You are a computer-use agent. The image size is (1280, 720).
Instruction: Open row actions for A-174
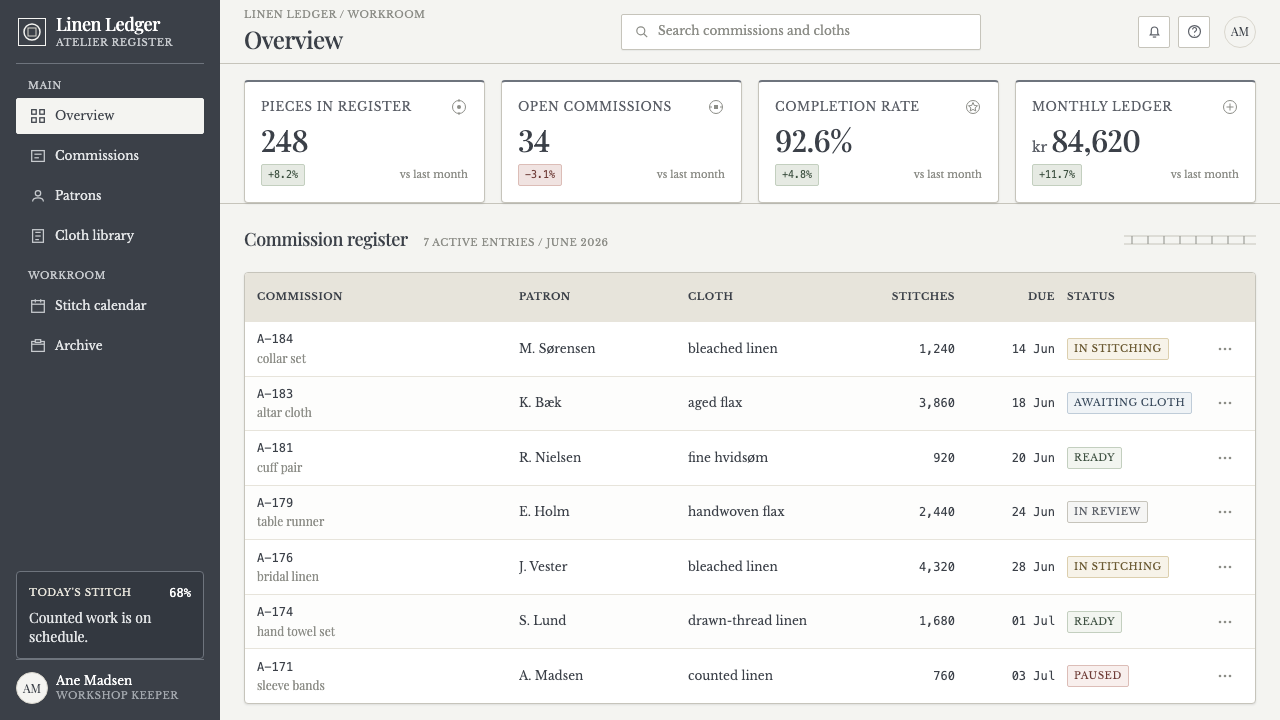[1225, 622]
